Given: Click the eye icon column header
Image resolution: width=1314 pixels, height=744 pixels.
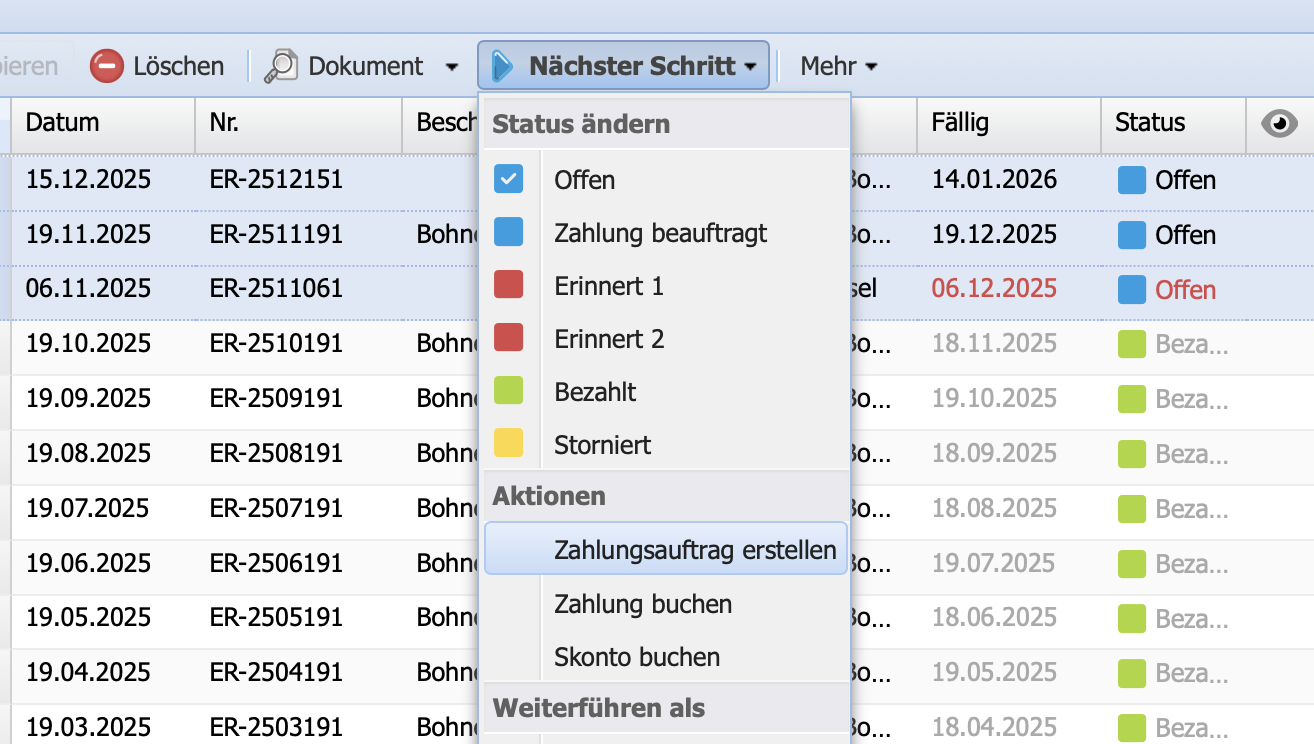Looking at the screenshot, I should pos(1279,123).
